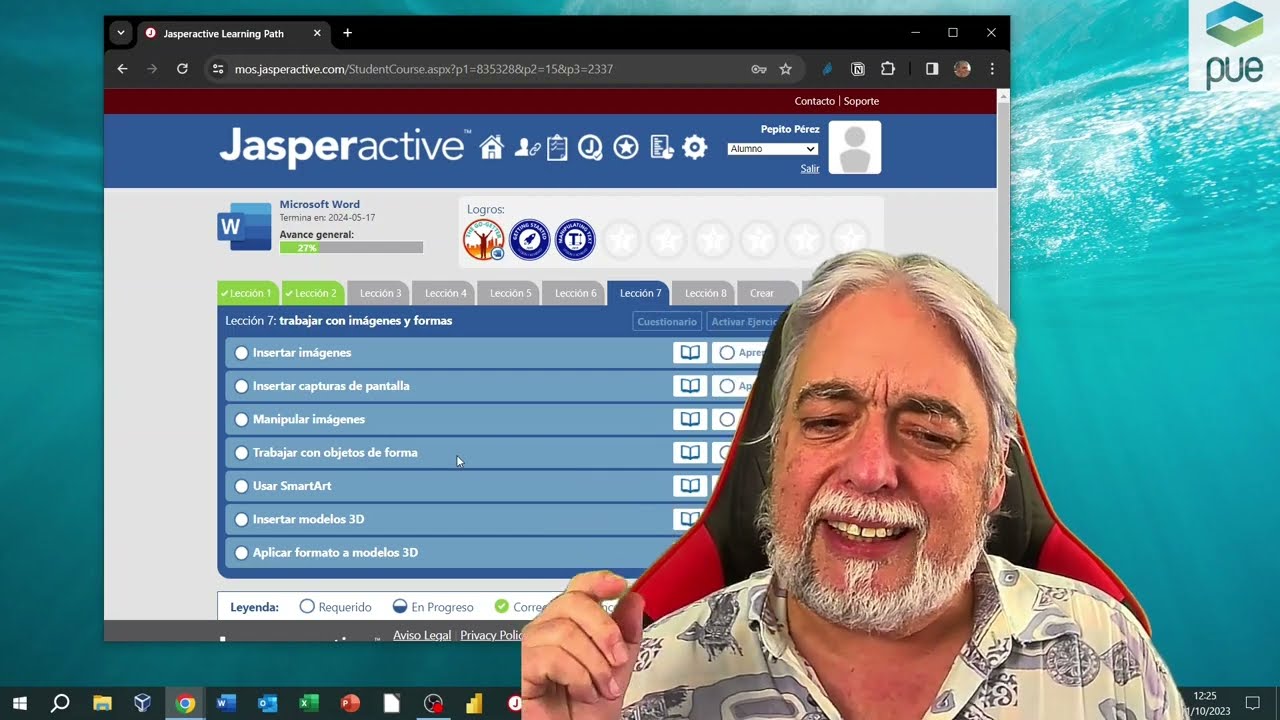The width and height of the screenshot is (1280, 720).
Task: Select status circle for Insertar capturas de pantalla
Action: tap(241, 386)
